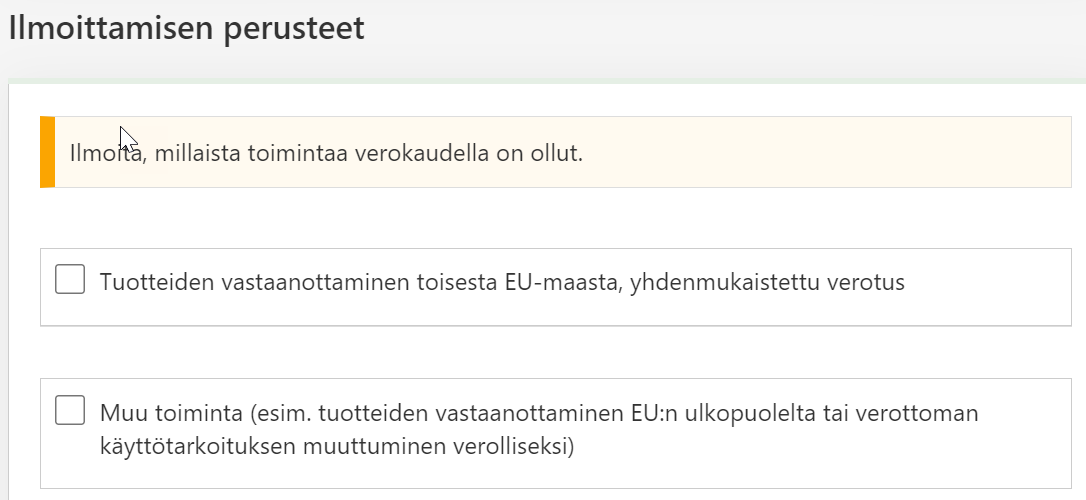1086x500 pixels.
Task: Click the 'Muu toiminta (esim. tuotteiden…)' label text
Action: [400, 413]
